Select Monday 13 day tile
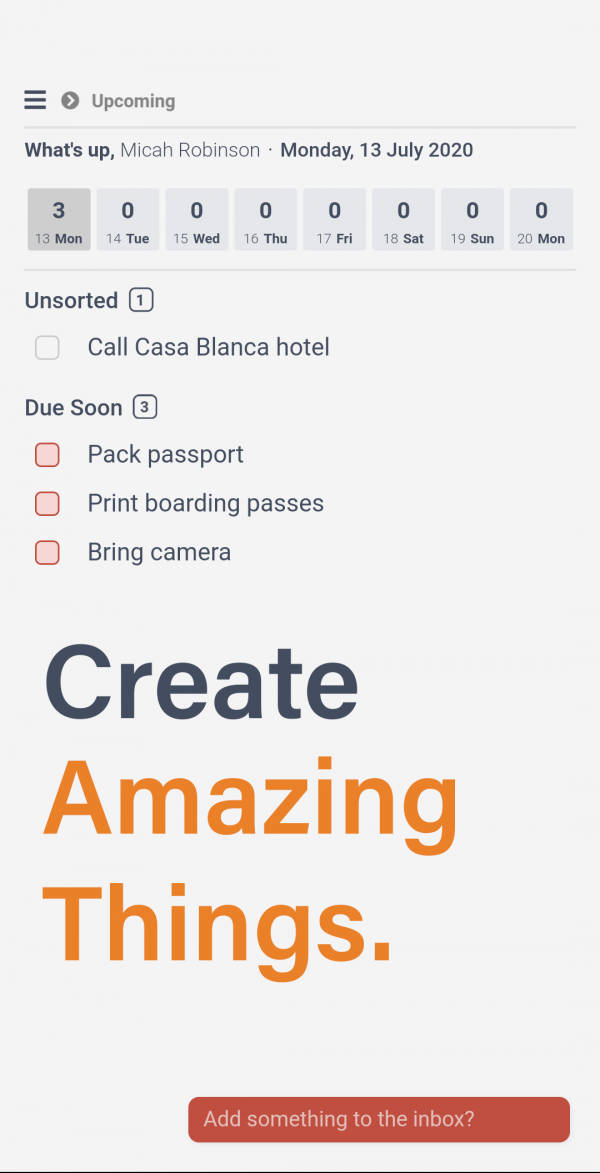The height and width of the screenshot is (1173, 600). (59, 220)
